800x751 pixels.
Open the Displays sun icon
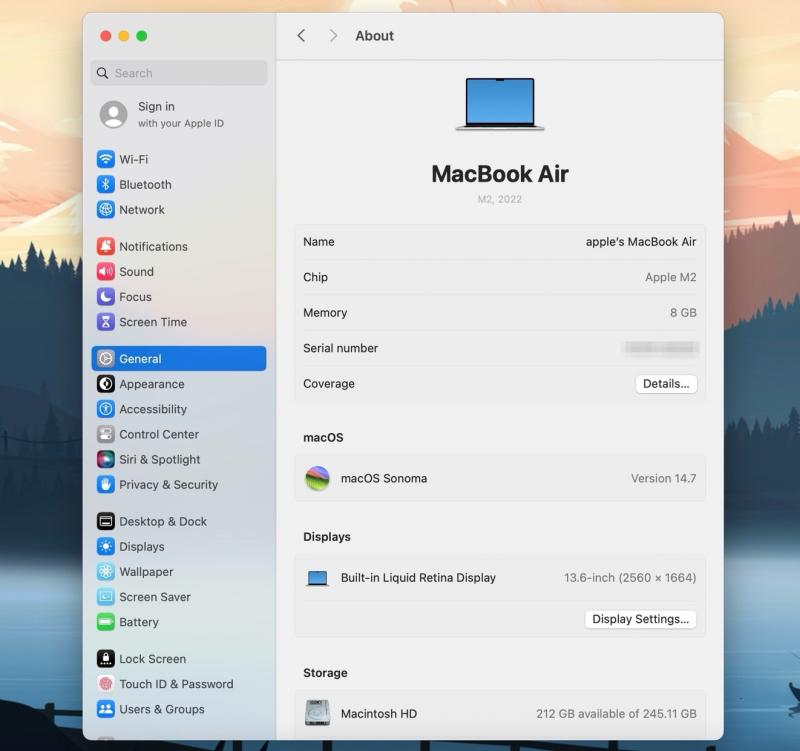coord(106,546)
